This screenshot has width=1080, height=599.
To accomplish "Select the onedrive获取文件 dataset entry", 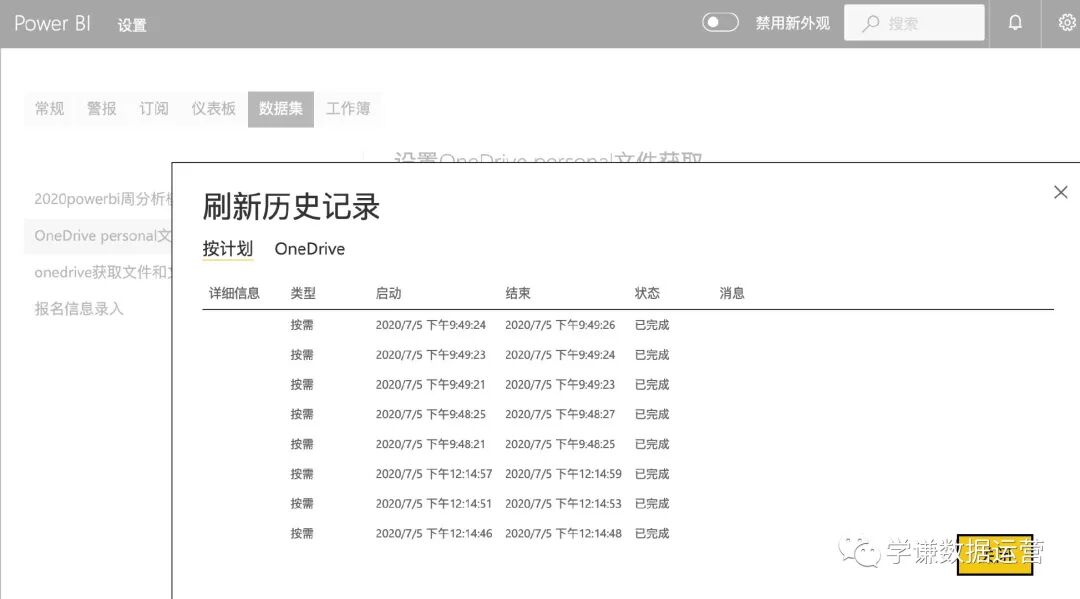I will (x=103, y=272).
